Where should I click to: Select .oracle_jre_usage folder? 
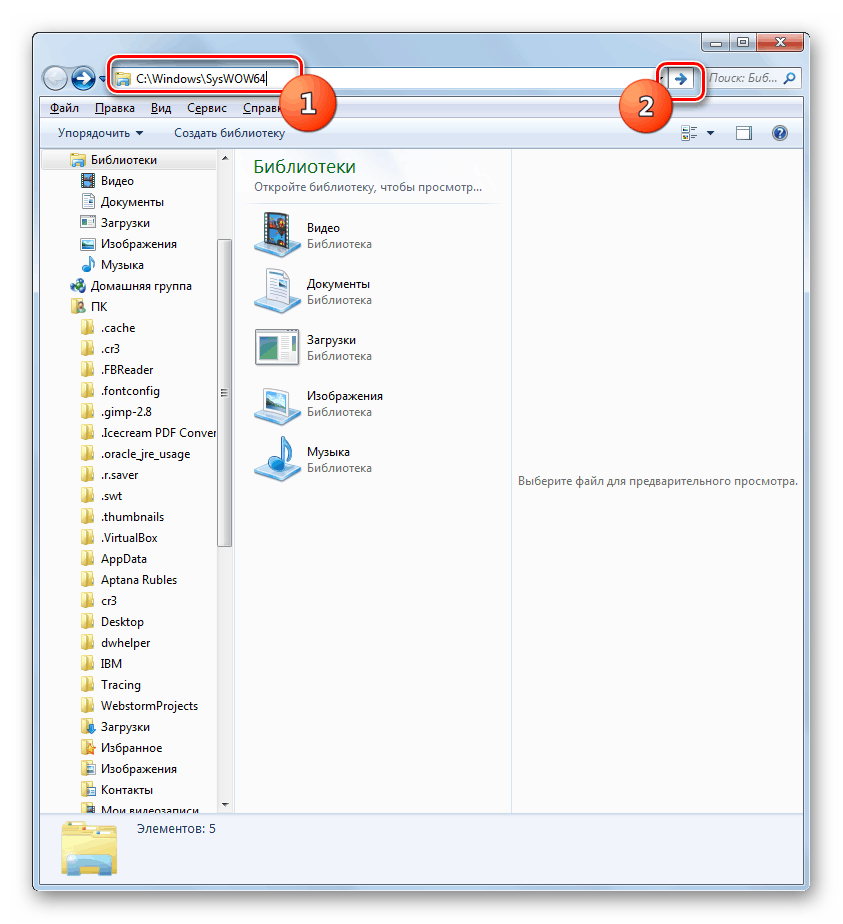point(146,454)
